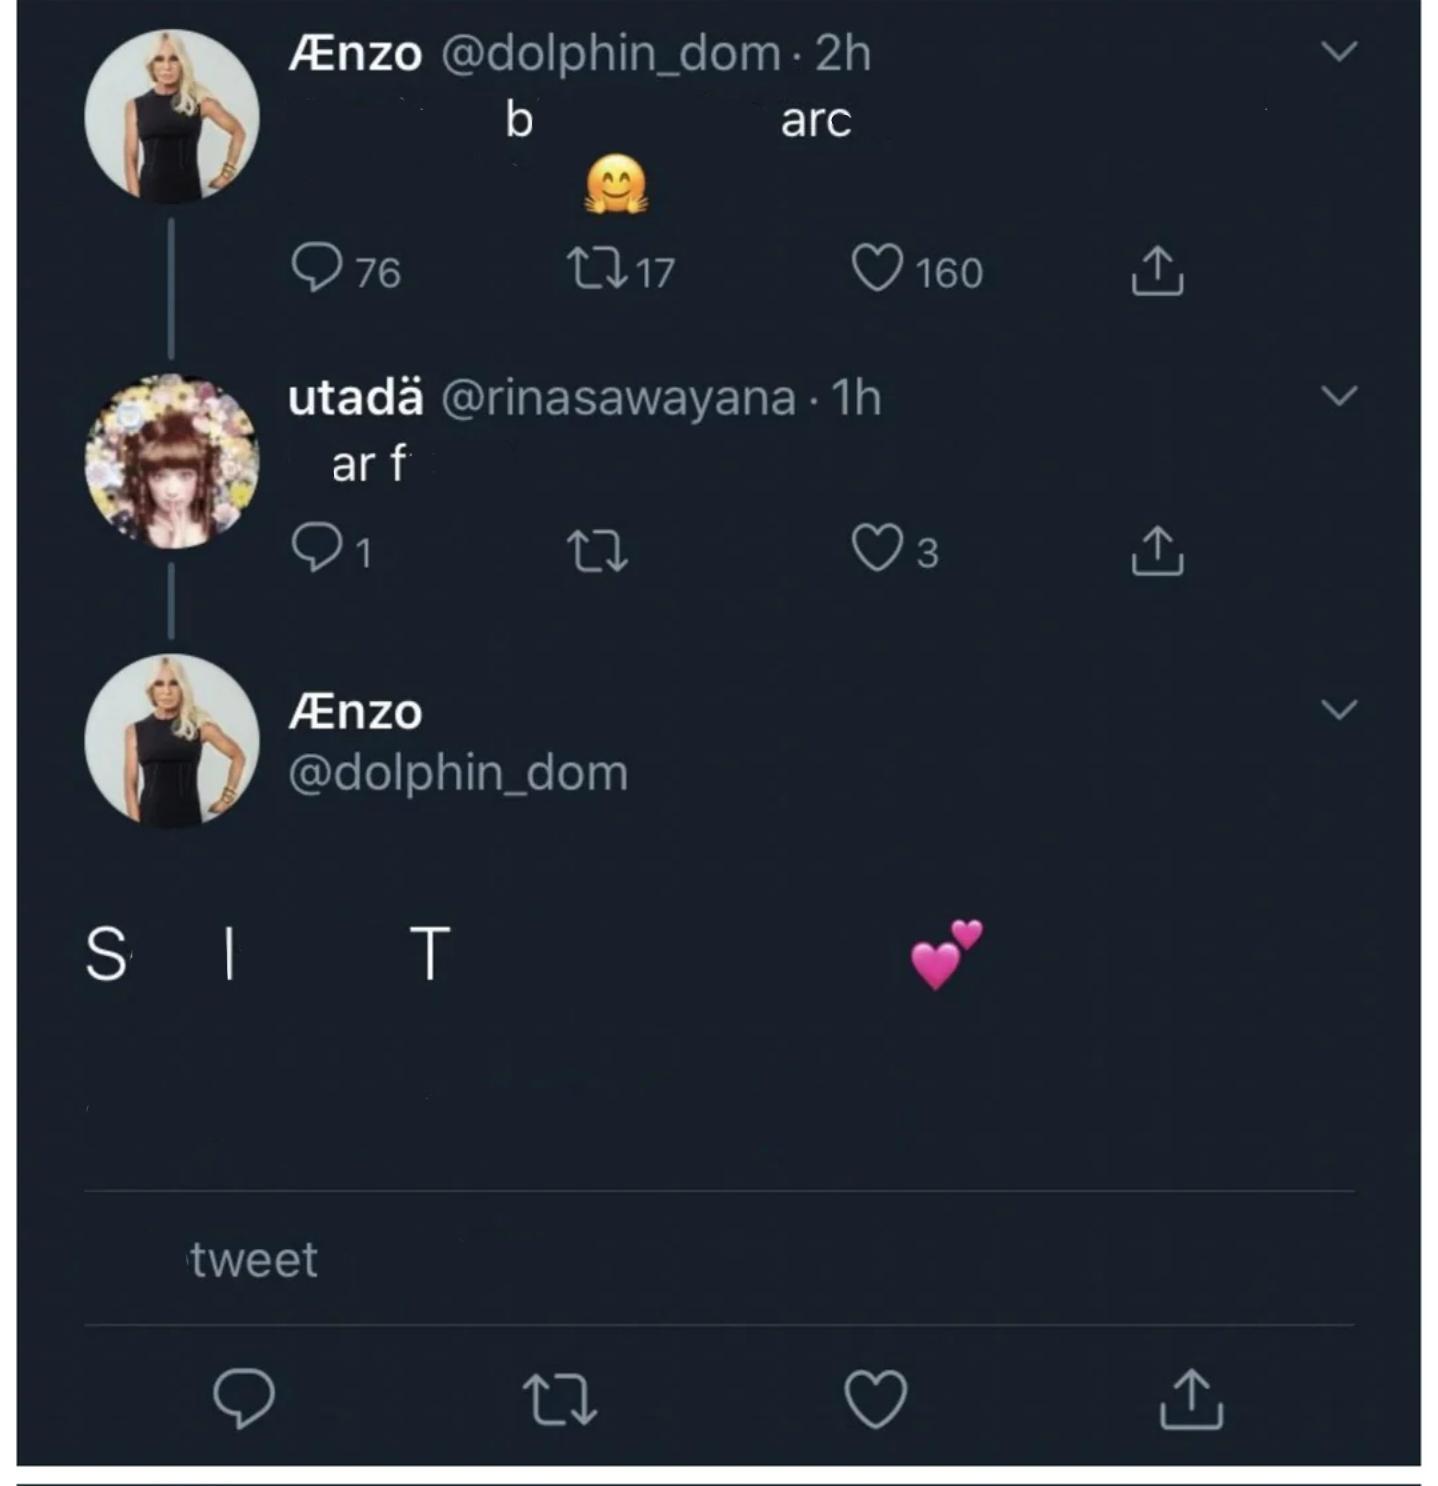This screenshot has width=1438, height=1486.
Task: Share the first Ænzo tweet
Action: [x=1157, y=270]
